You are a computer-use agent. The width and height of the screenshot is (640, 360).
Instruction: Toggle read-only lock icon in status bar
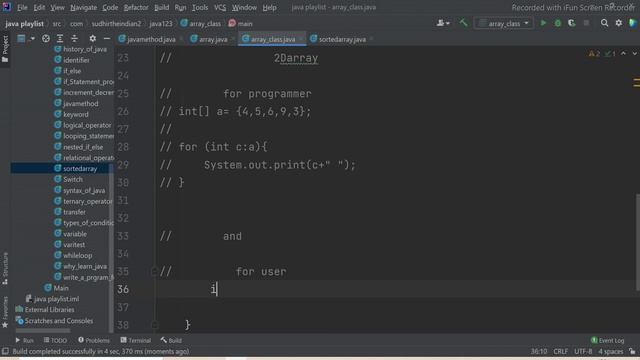(632, 351)
